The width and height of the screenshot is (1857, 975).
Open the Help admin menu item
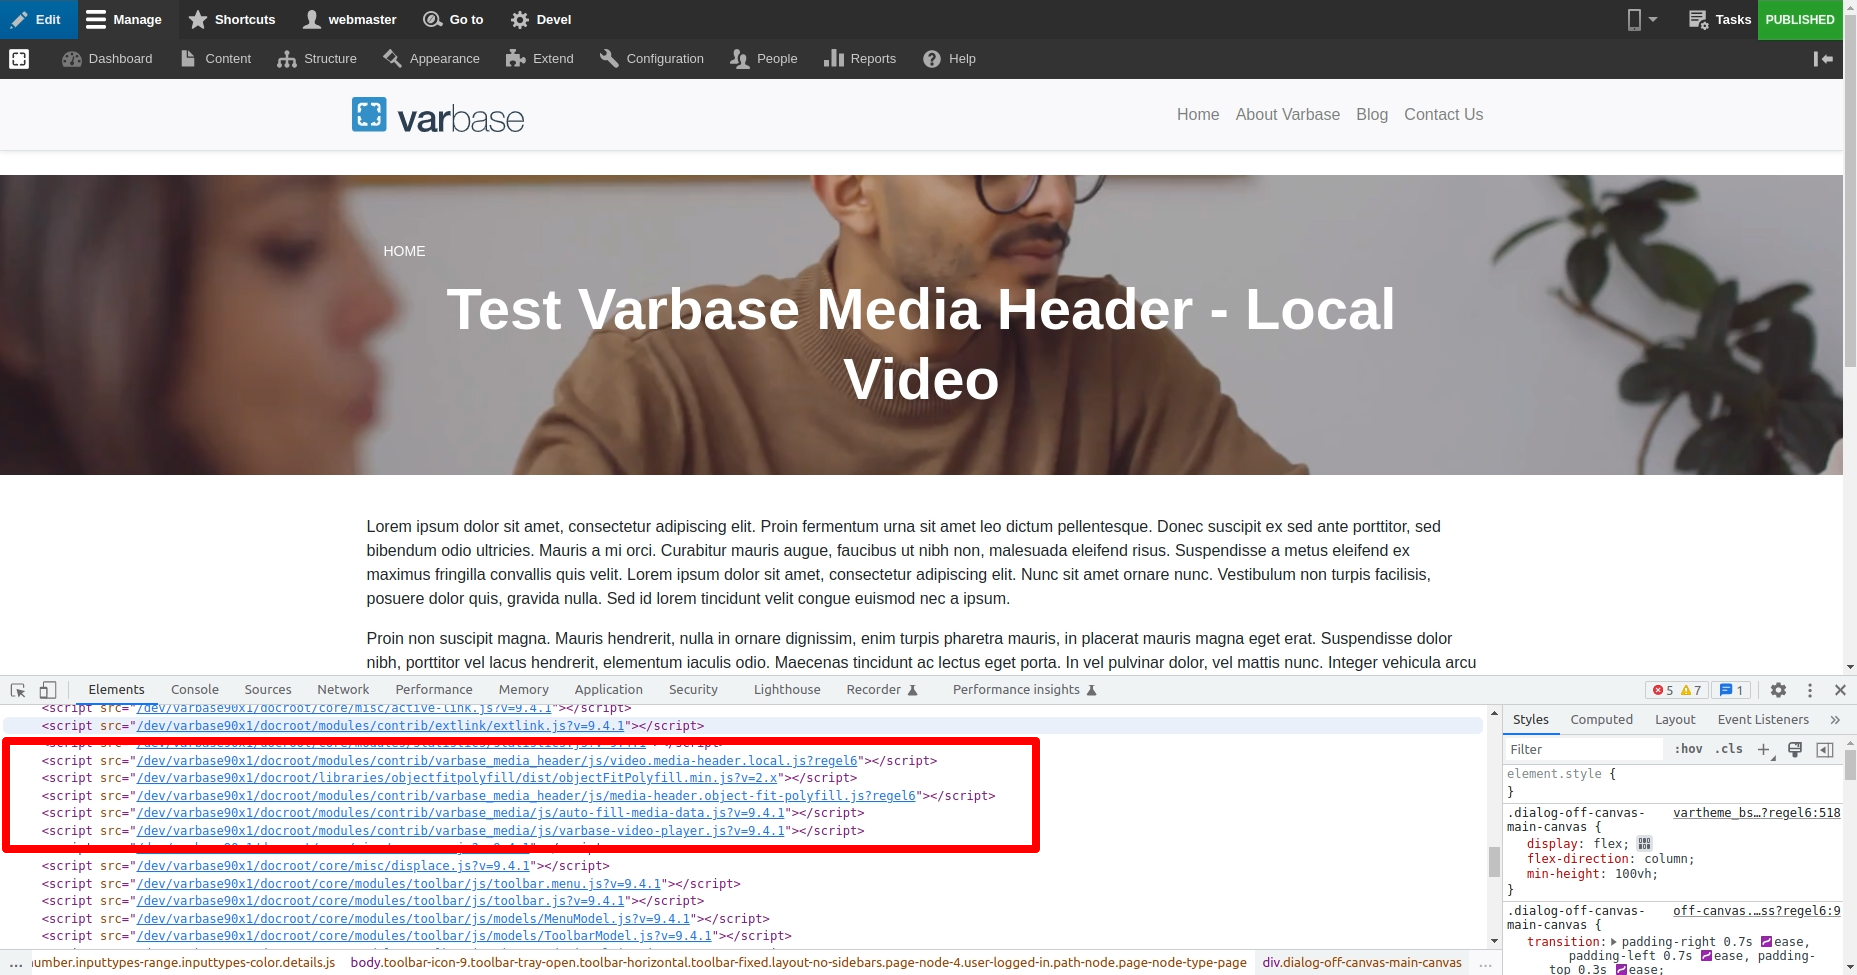950,59
